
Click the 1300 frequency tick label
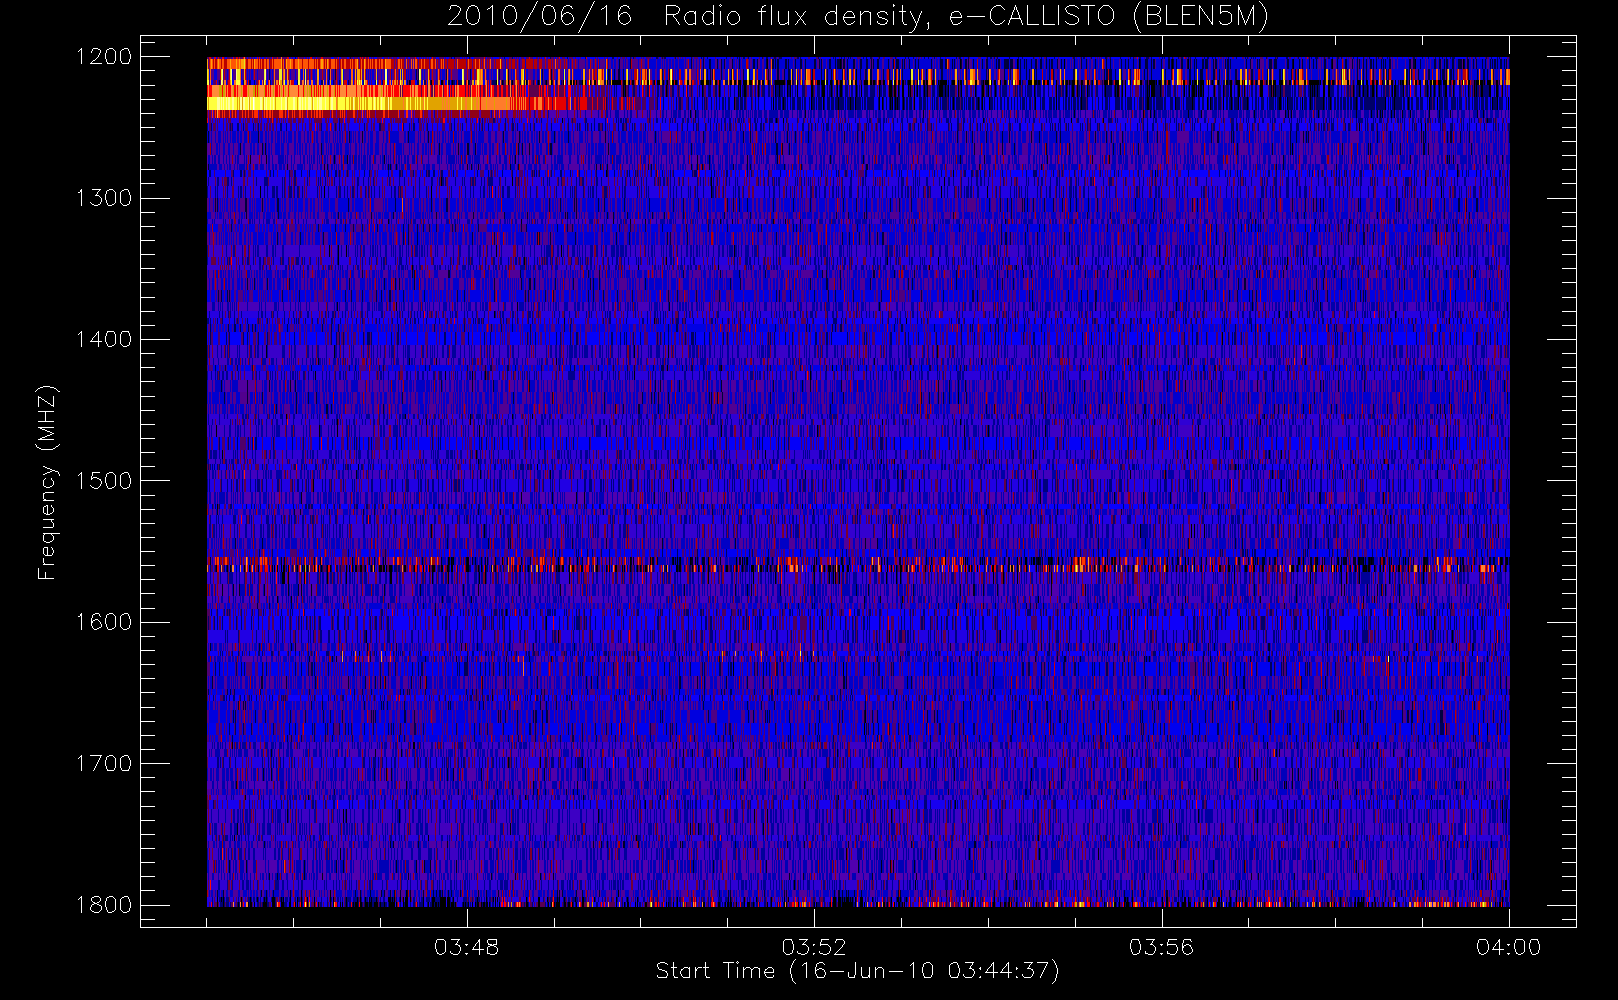(104, 198)
